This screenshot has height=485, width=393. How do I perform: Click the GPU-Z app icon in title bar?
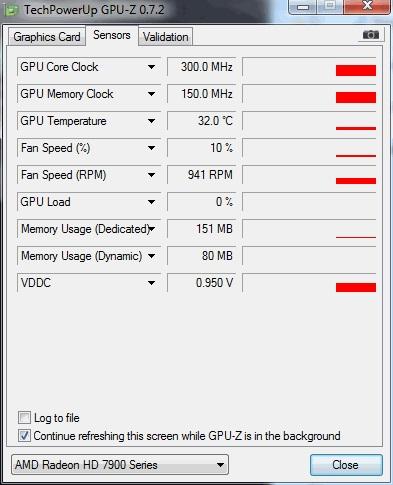tap(11, 10)
